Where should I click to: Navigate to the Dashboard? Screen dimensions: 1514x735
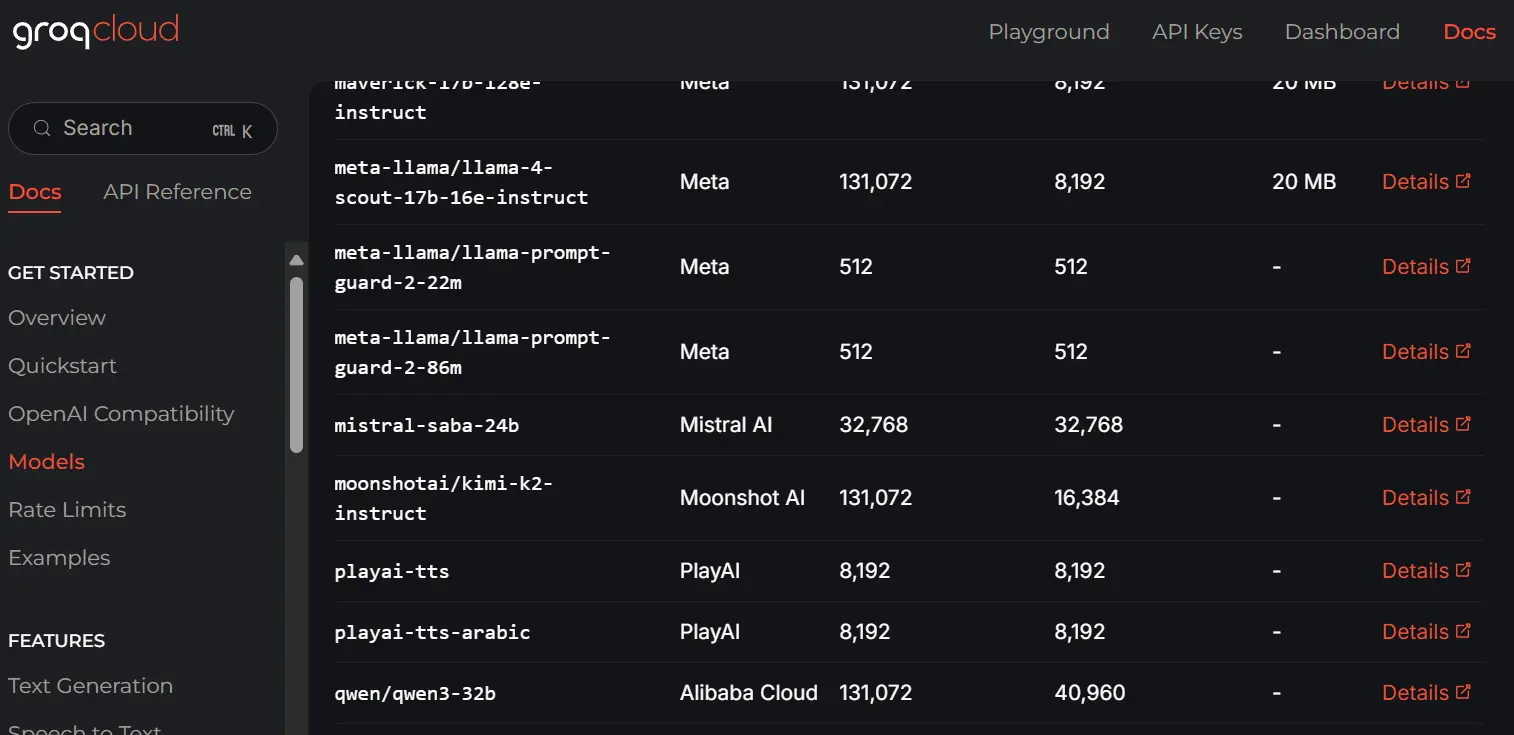1342,31
